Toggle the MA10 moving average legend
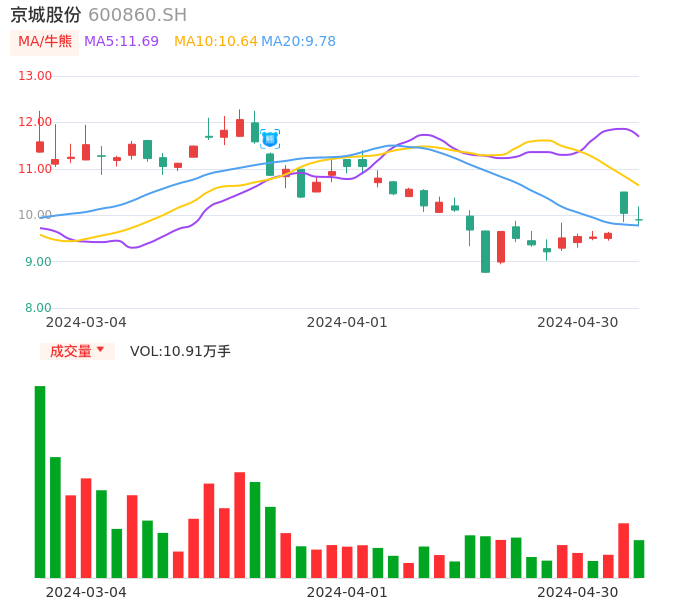Screen dimensions: 686x606 tap(215, 42)
